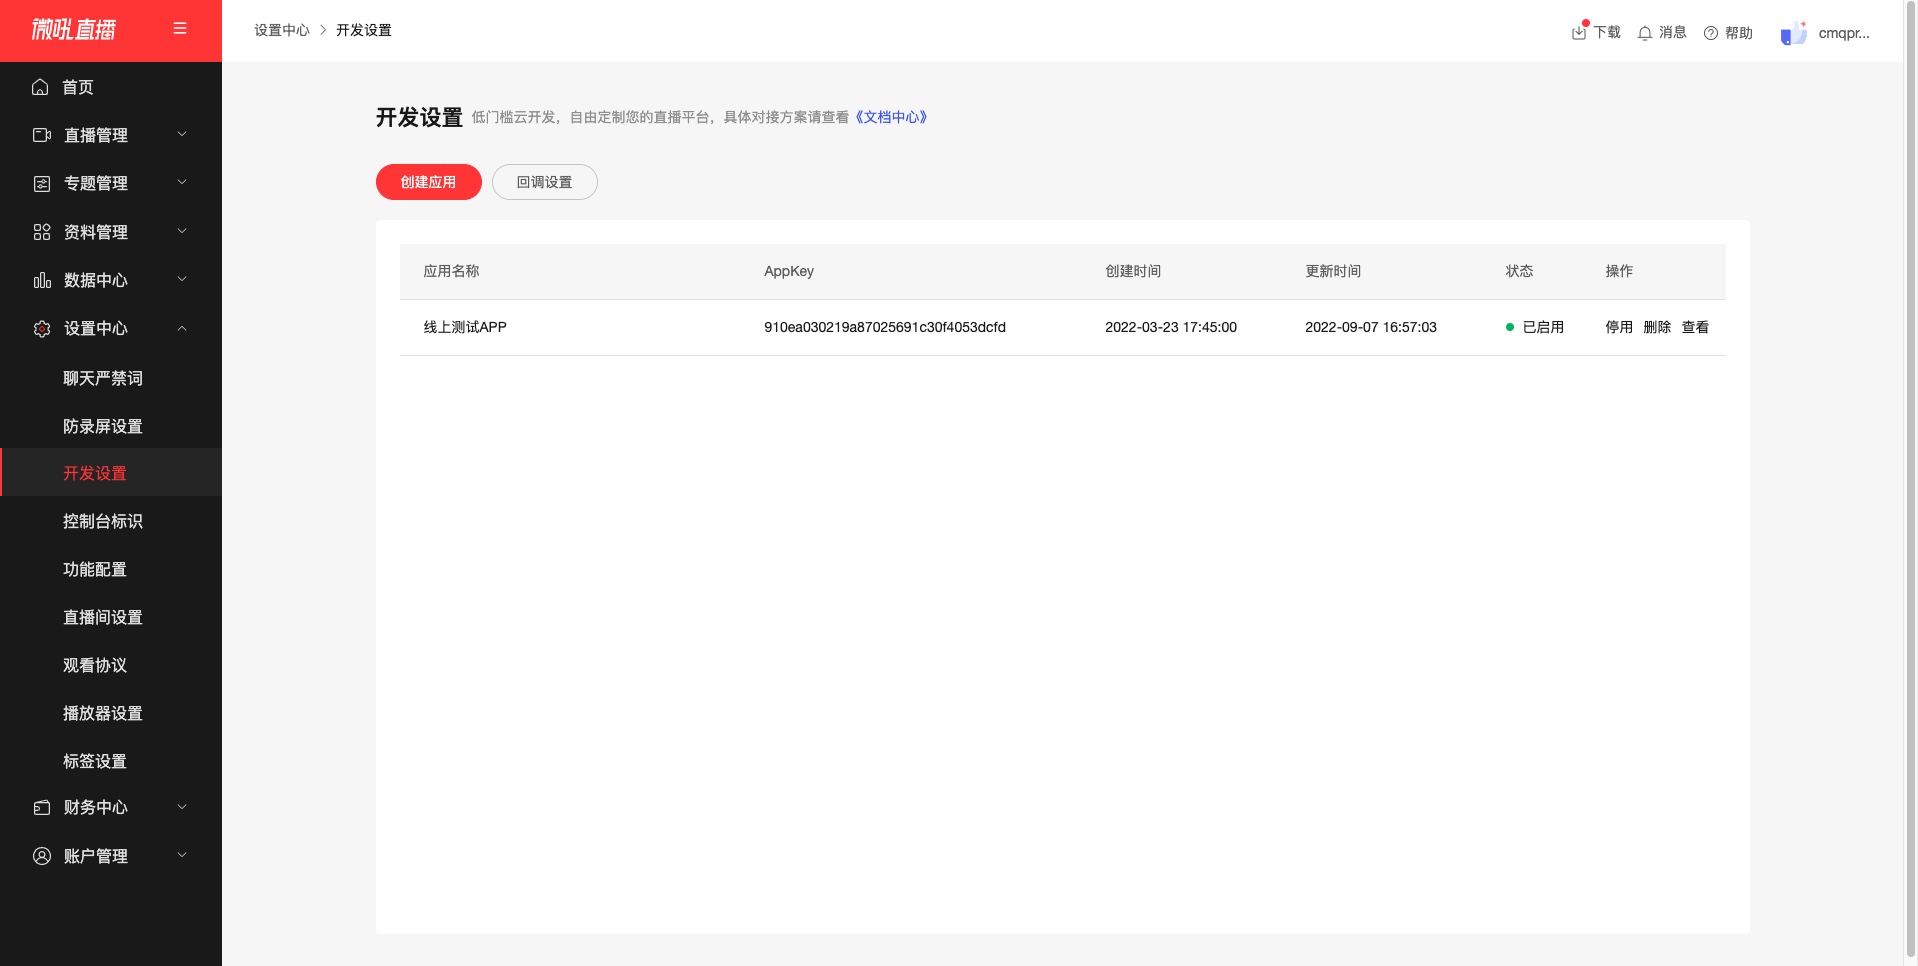Image resolution: width=1918 pixels, height=966 pixels.
Task: Click 查看 for 线上测试APP row
Action: [x=1695, y=327]
